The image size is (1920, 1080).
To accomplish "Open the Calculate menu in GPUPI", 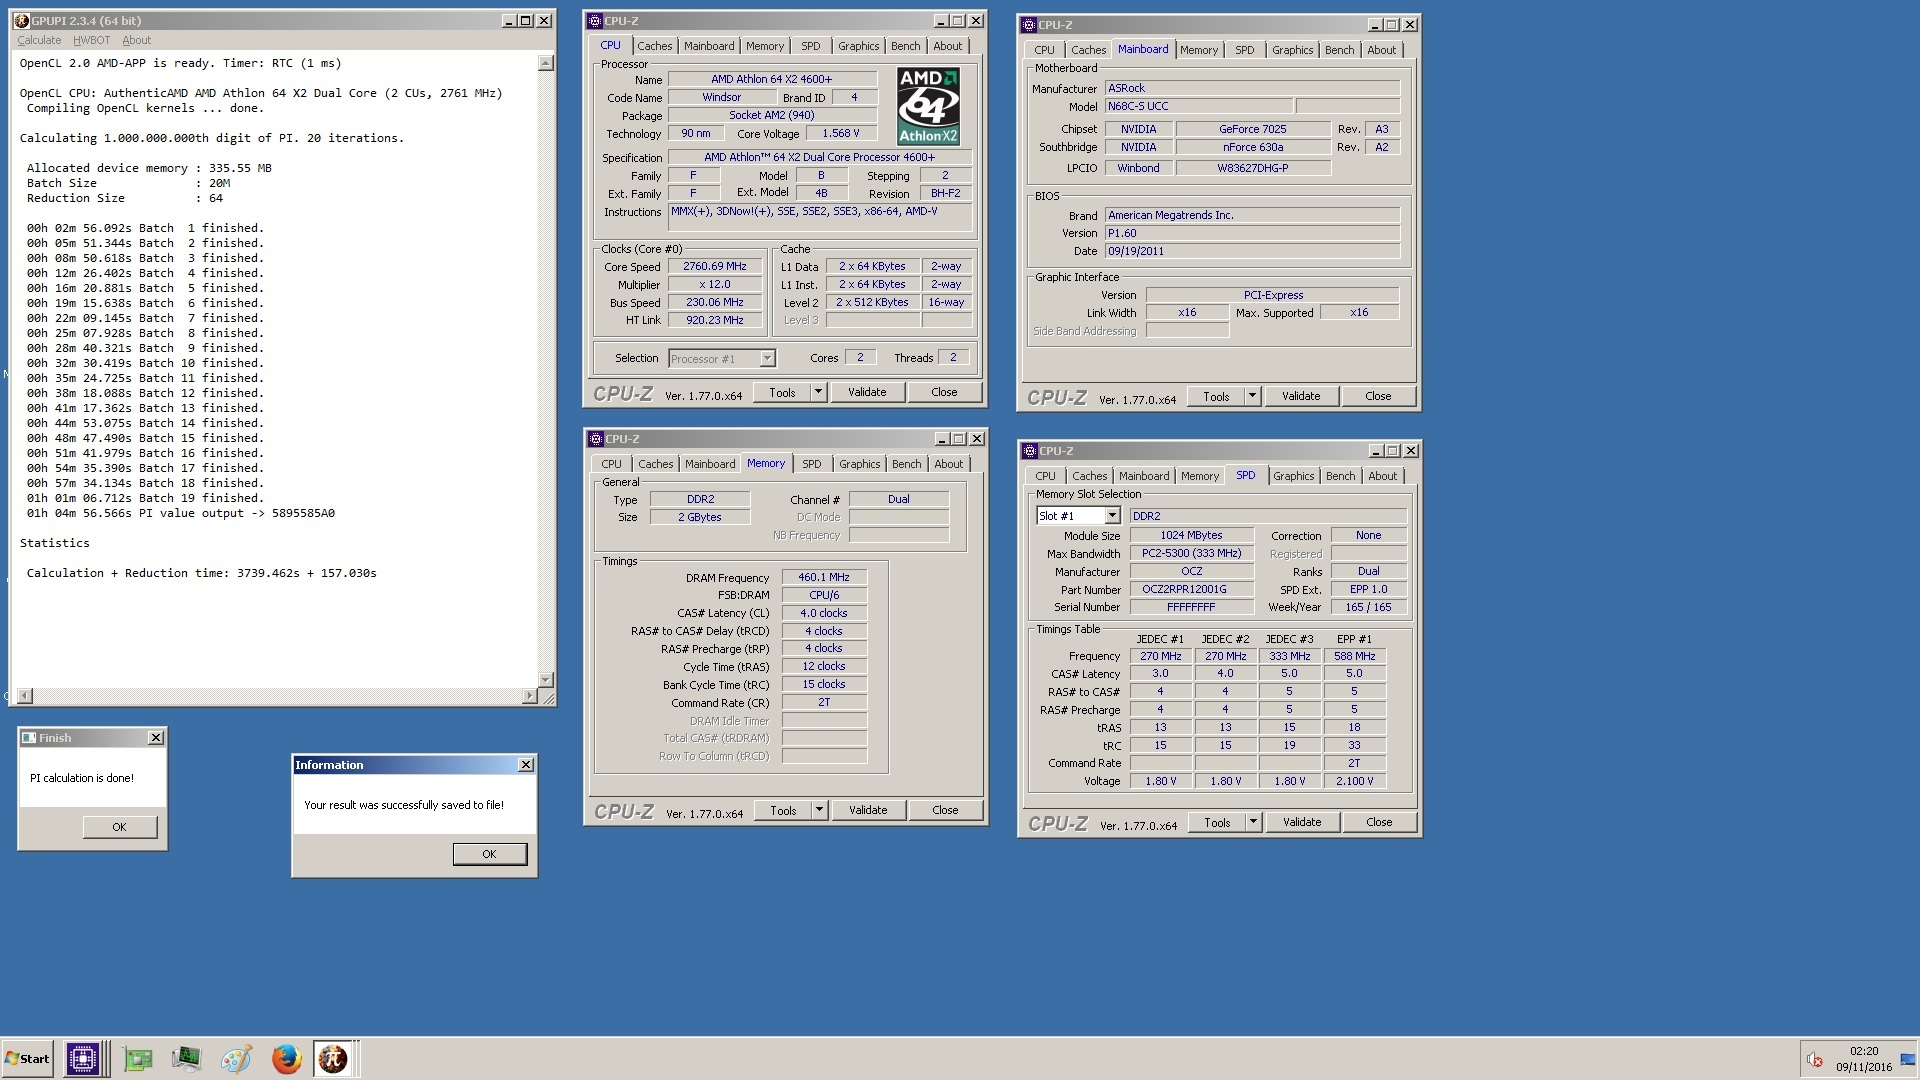I will pos(39,41).
